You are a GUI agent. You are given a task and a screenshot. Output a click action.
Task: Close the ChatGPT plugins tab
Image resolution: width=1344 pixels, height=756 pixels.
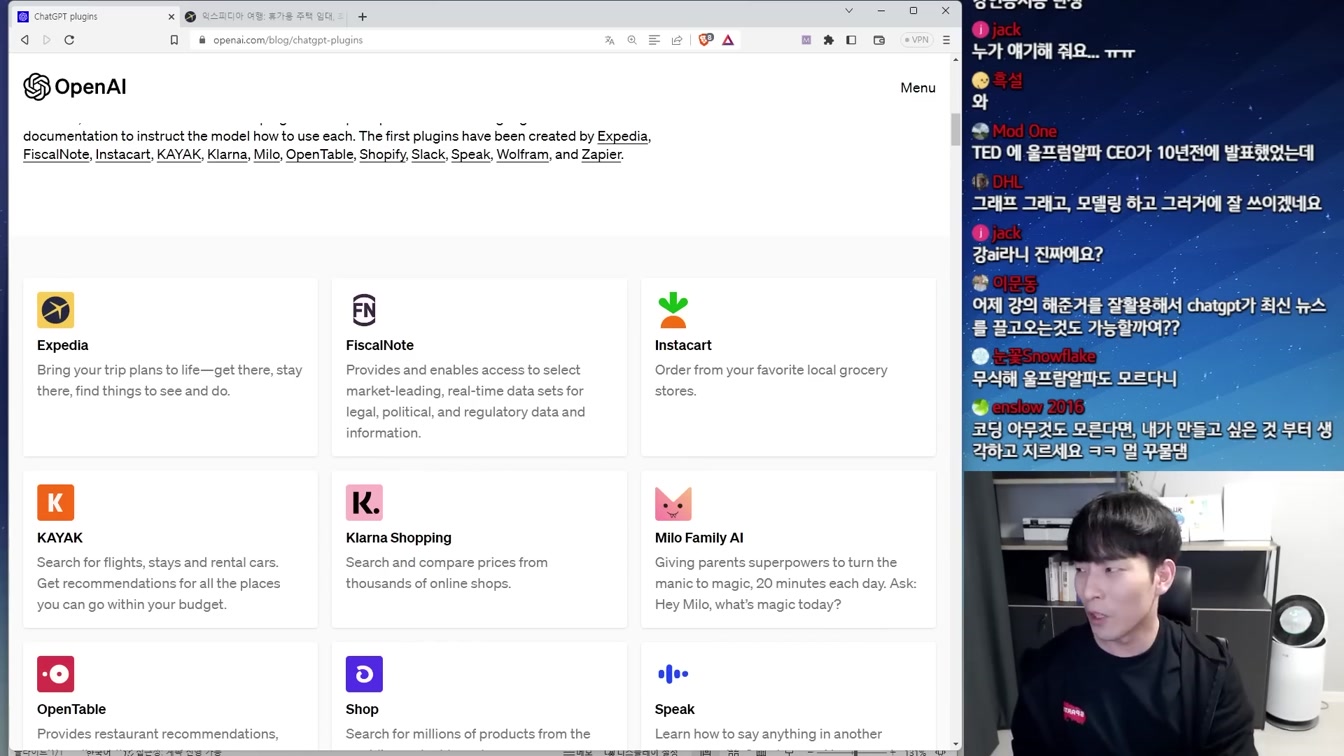click(x=171, y=17)
